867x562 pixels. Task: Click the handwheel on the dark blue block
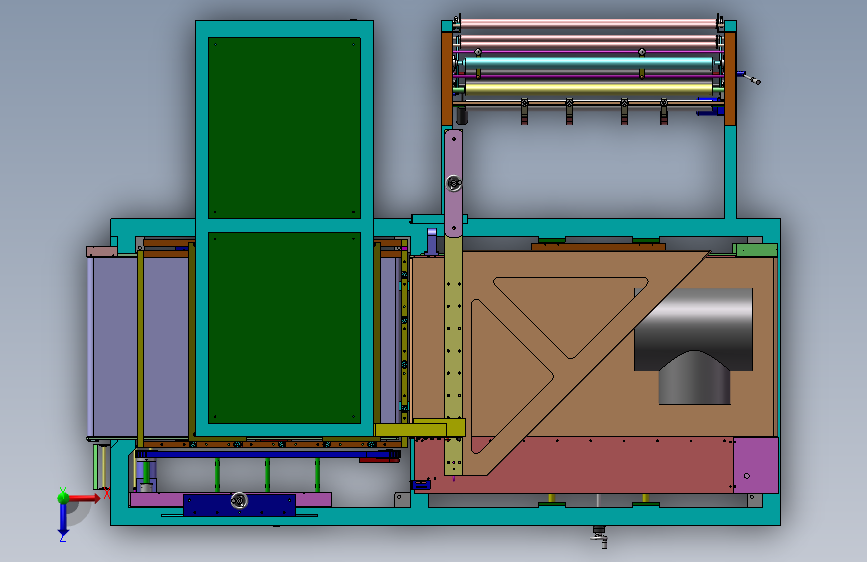[239, 500]
